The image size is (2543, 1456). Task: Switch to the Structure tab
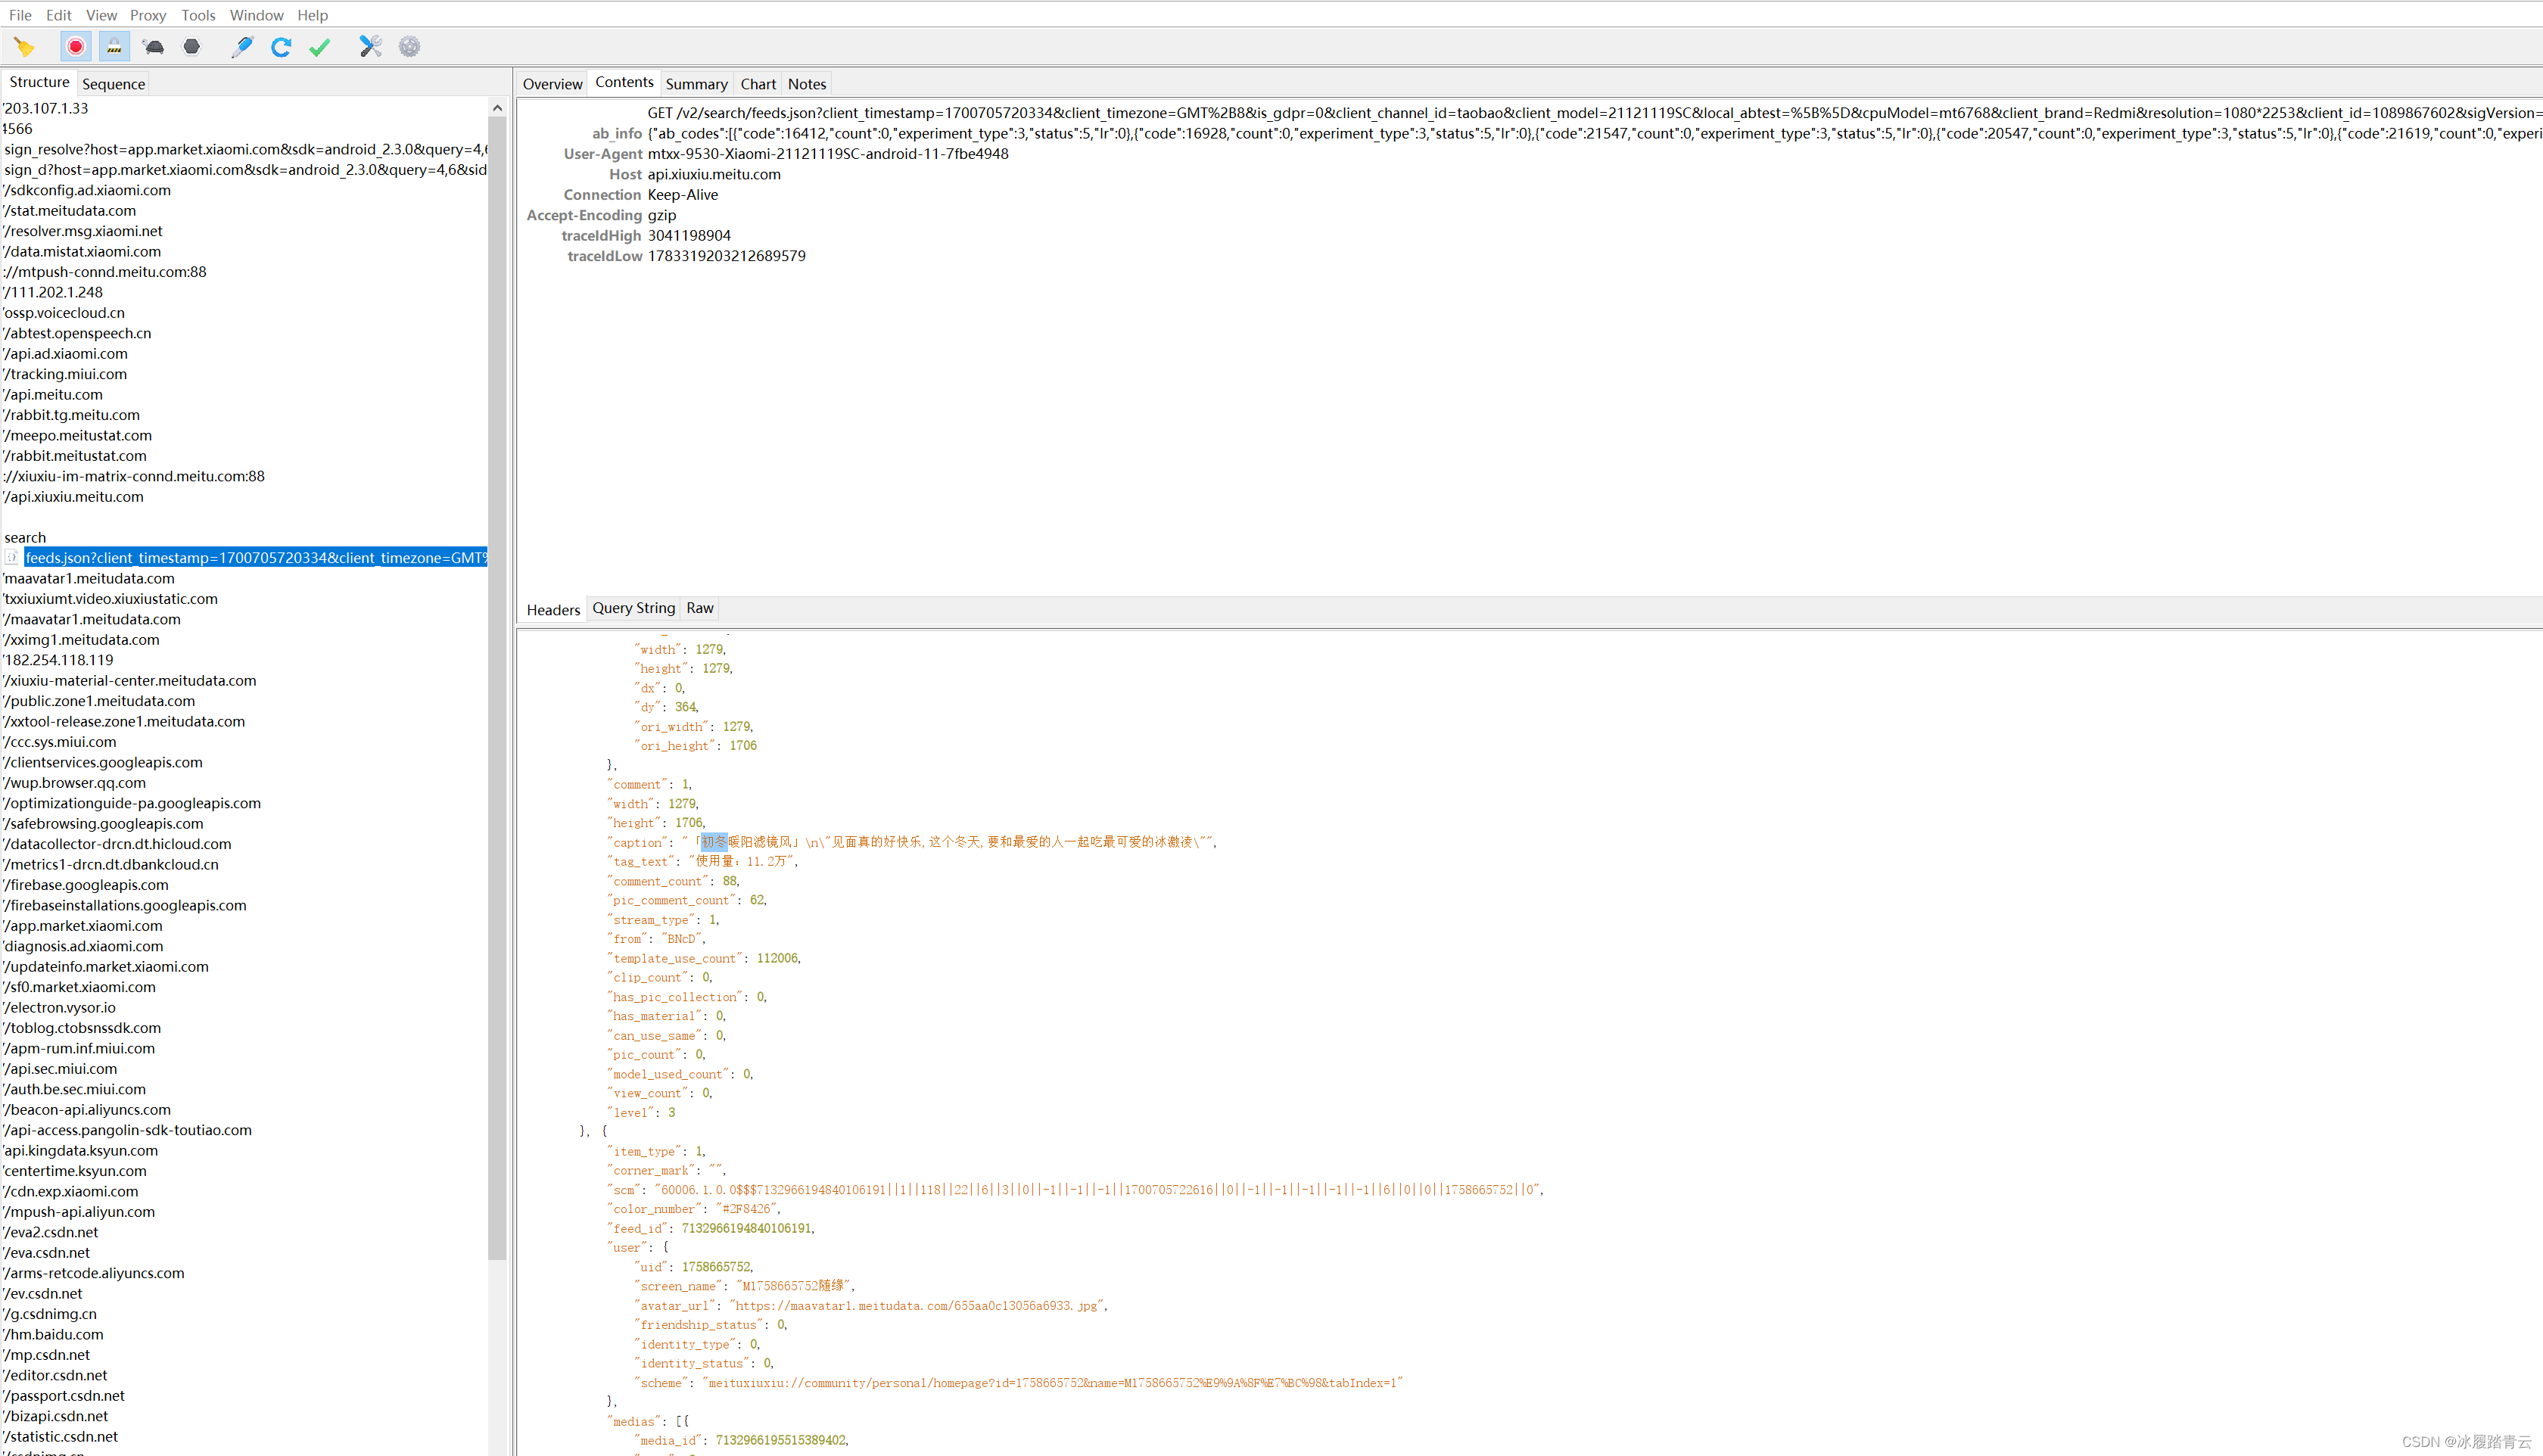click(39, 82)
